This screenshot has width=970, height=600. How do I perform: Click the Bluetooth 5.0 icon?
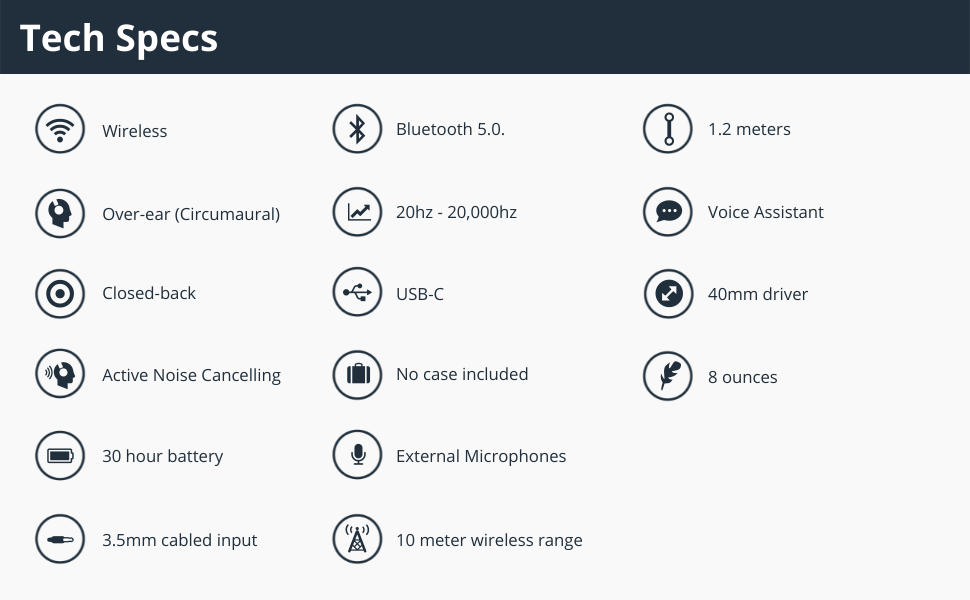coord(357,129)
